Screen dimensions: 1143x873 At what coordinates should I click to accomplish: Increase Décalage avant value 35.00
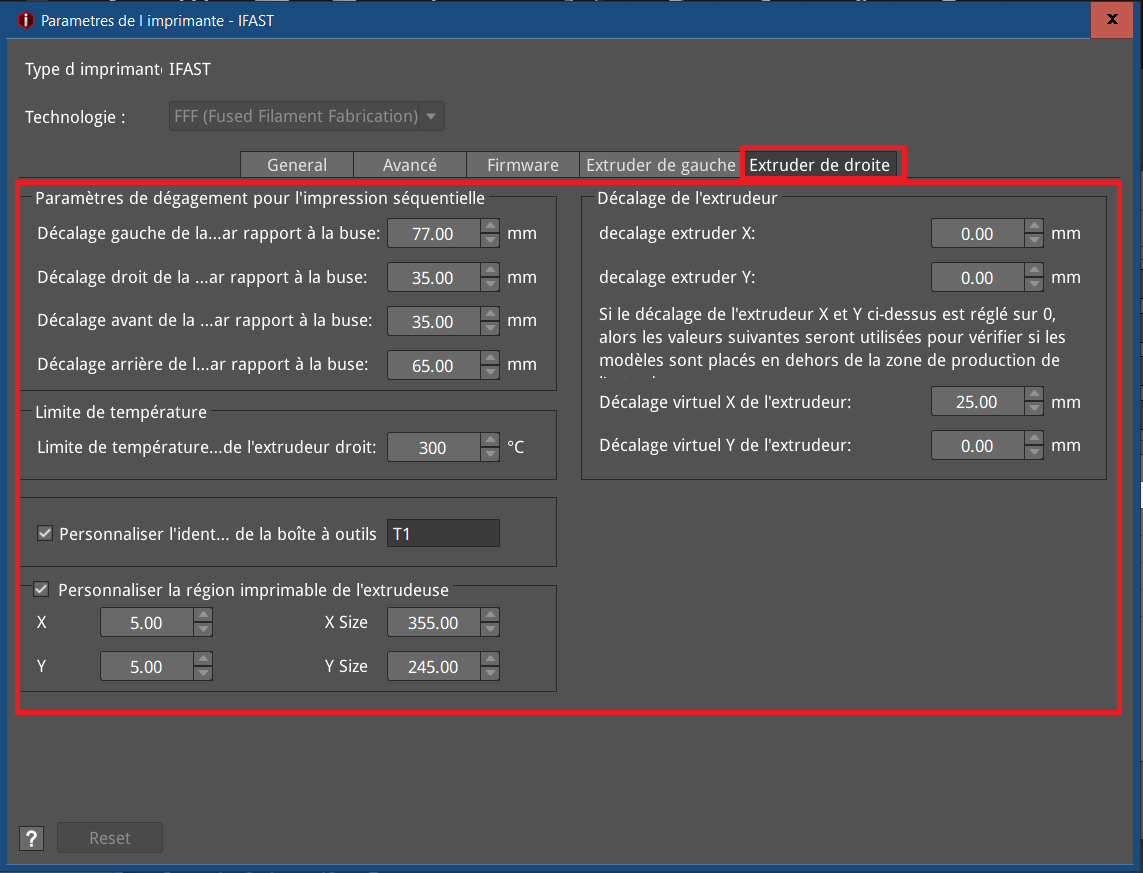(x=491, y=314)
